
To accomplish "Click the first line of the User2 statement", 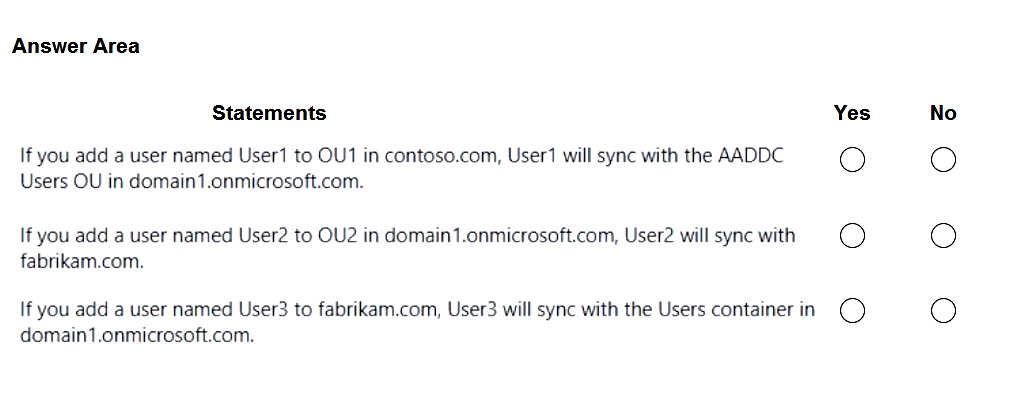I will [407, 236].
